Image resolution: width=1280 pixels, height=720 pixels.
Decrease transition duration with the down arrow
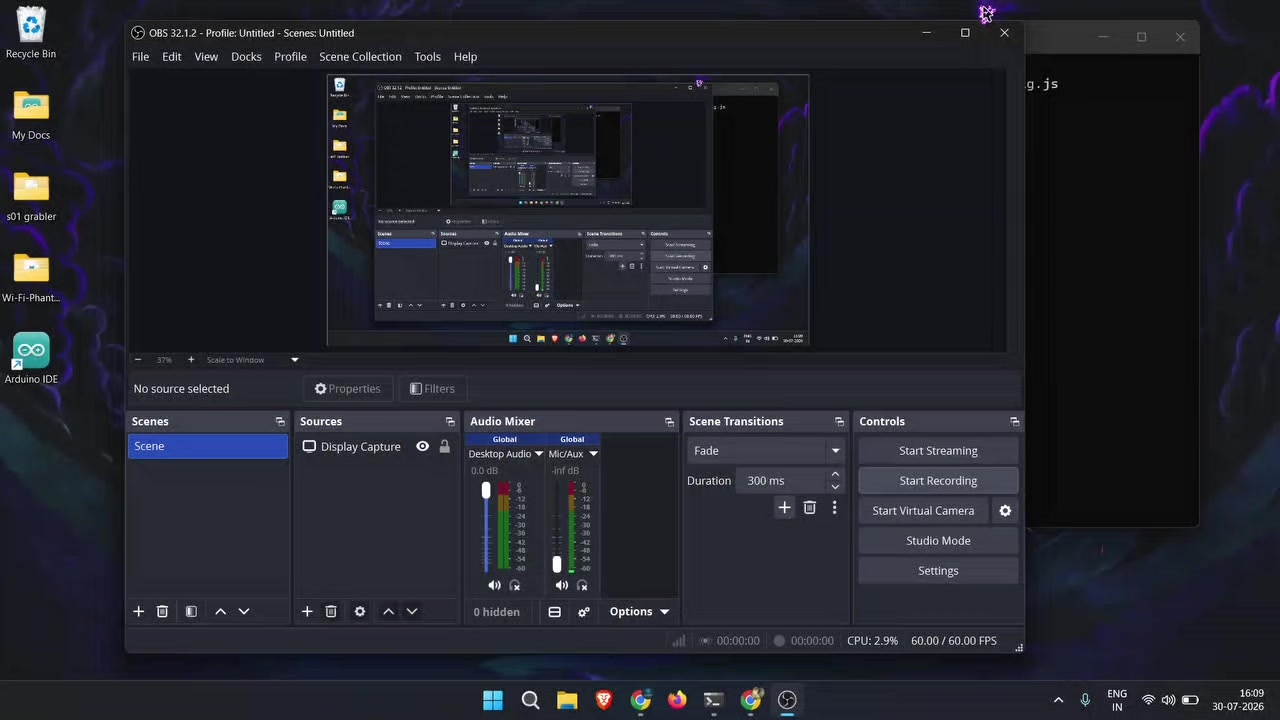click(836, 487)
